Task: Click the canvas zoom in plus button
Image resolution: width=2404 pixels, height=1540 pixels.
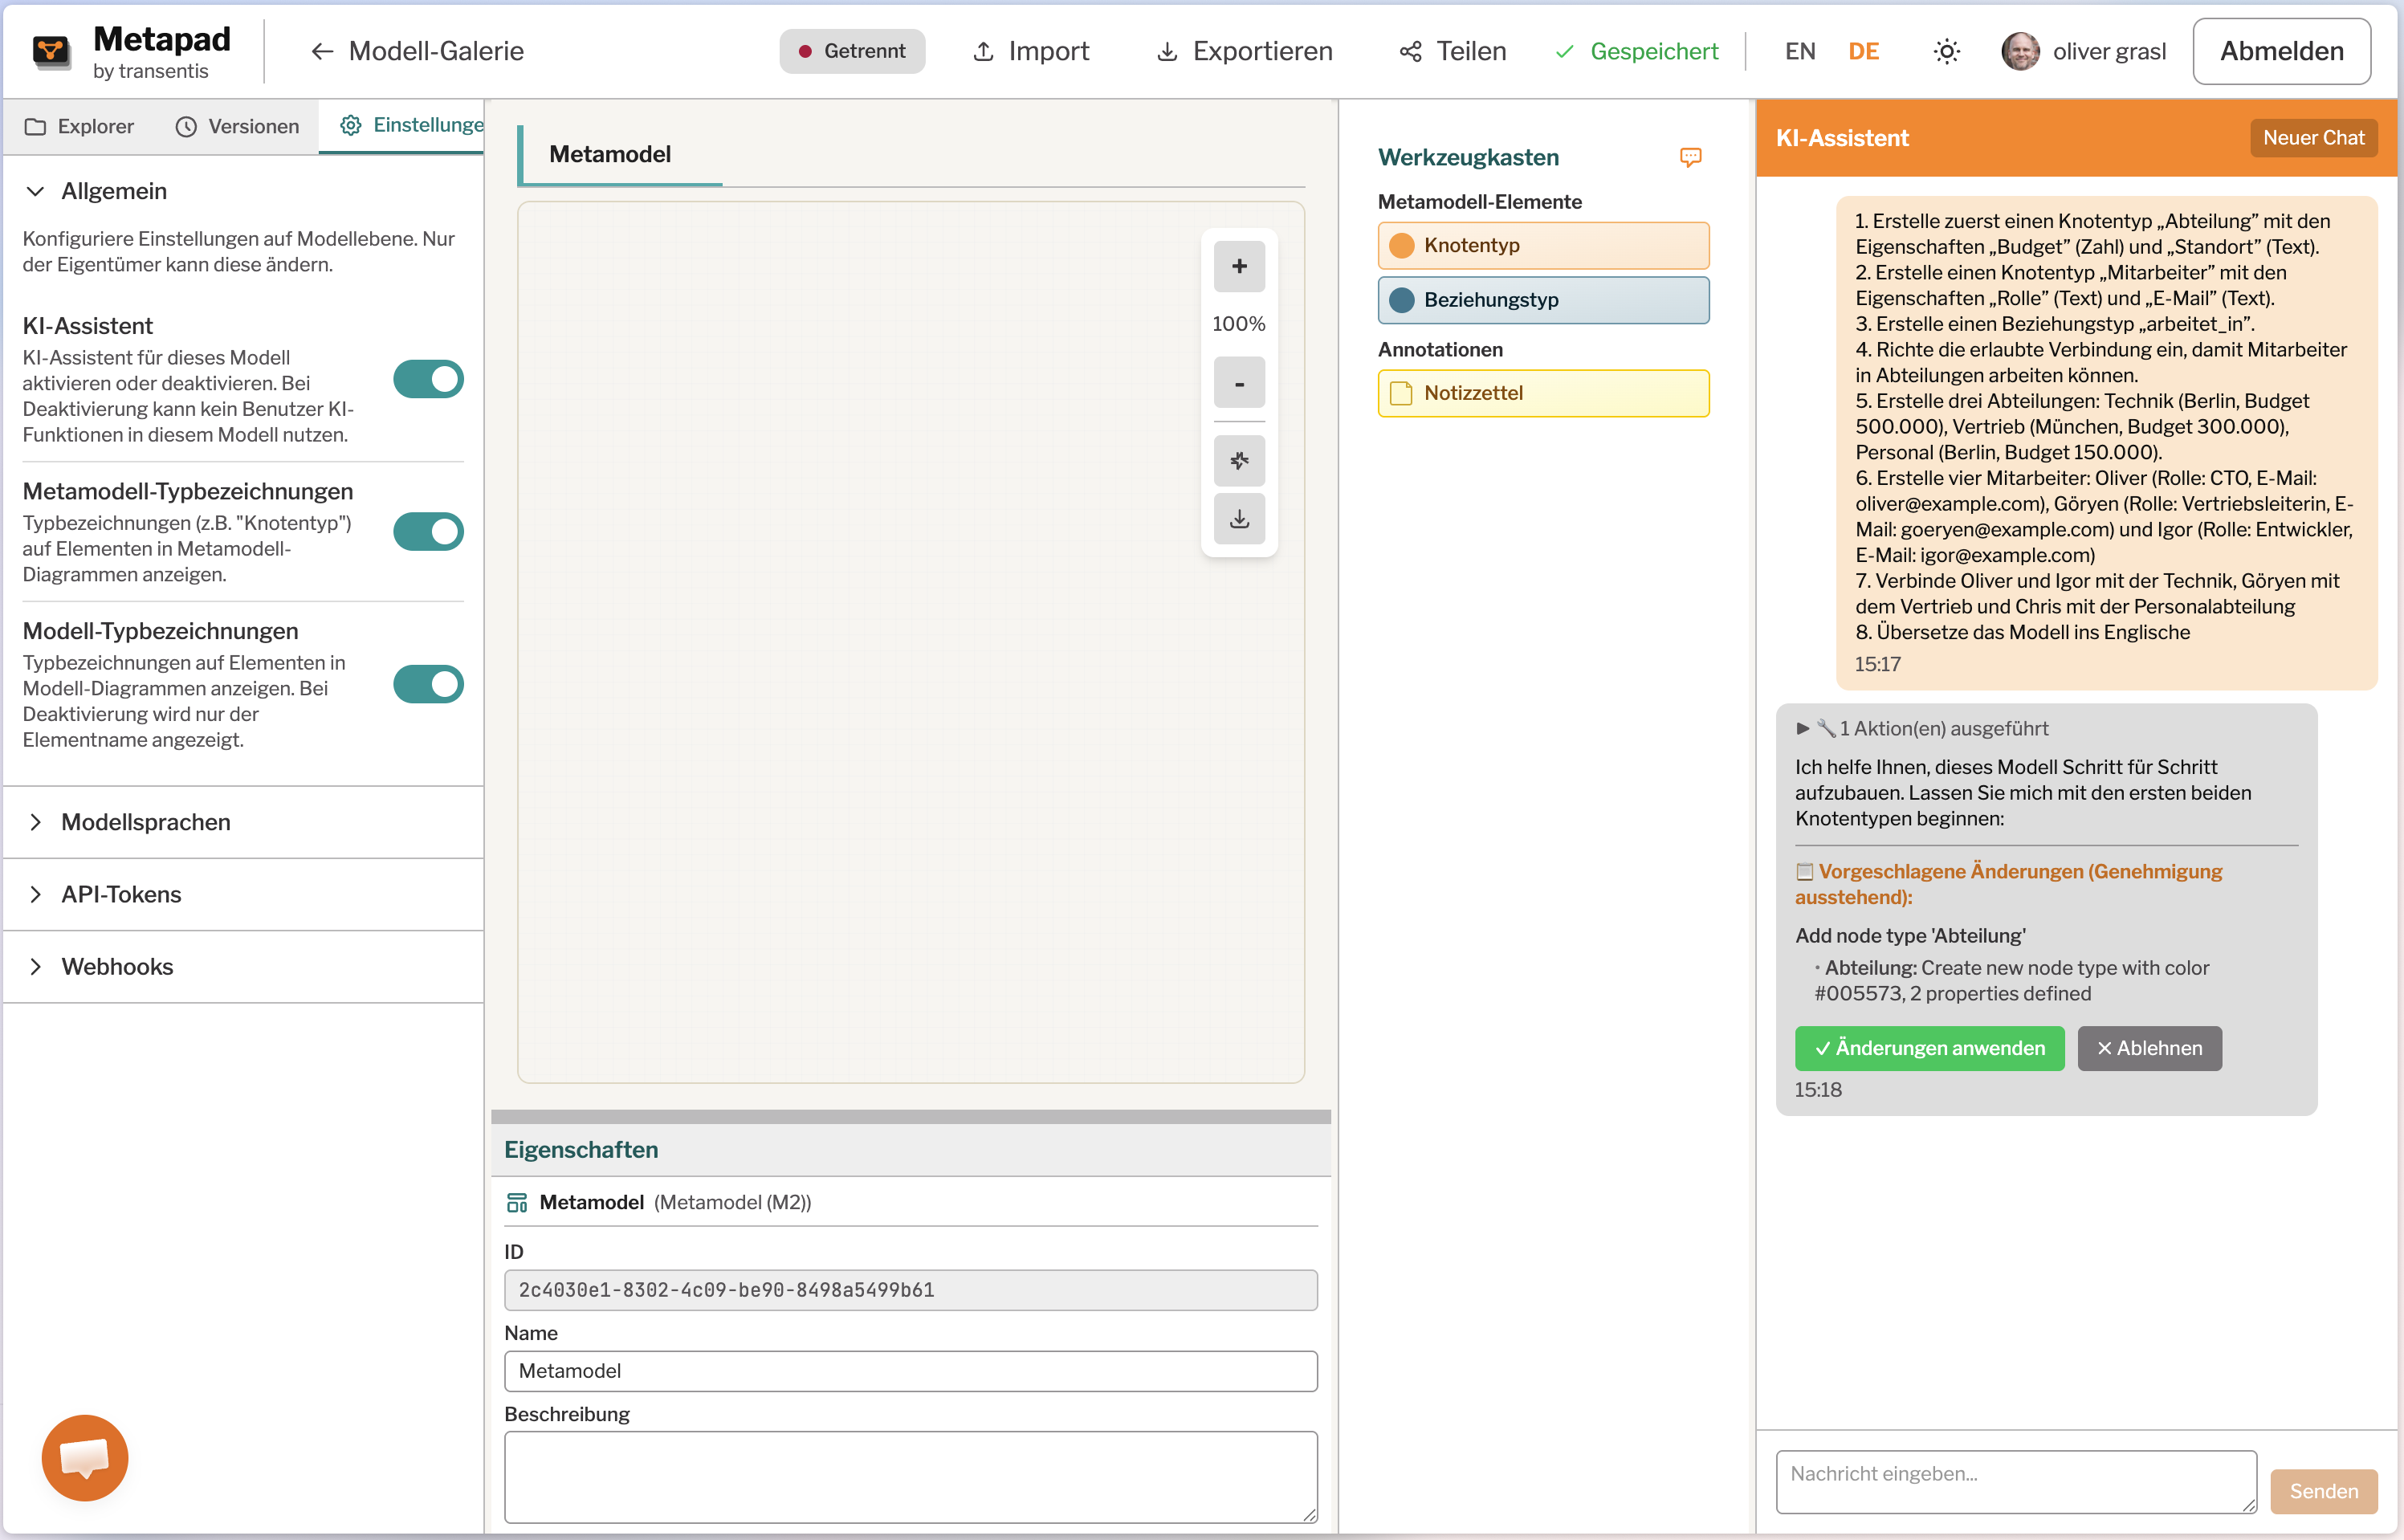Action: [x=1238, y=267]
